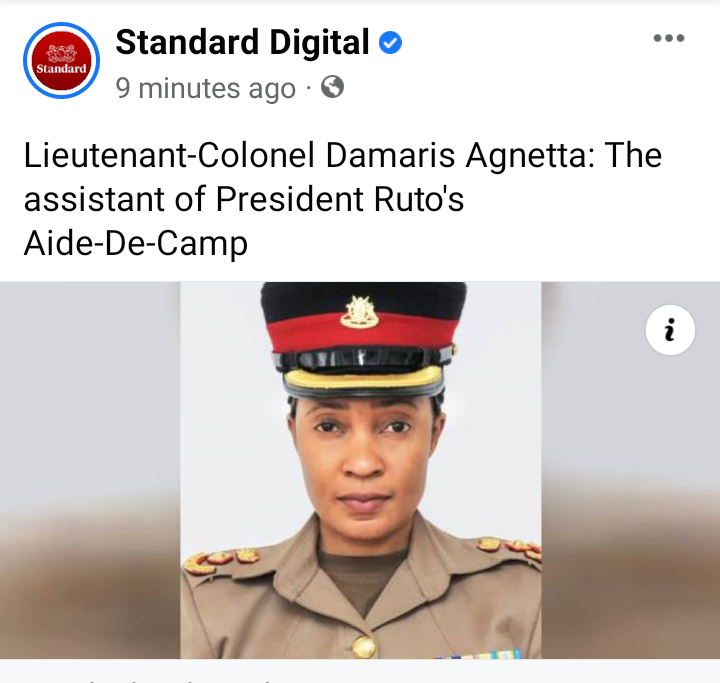
Task: Click the blurred left margin of the image
Action: tap(90, 470)
